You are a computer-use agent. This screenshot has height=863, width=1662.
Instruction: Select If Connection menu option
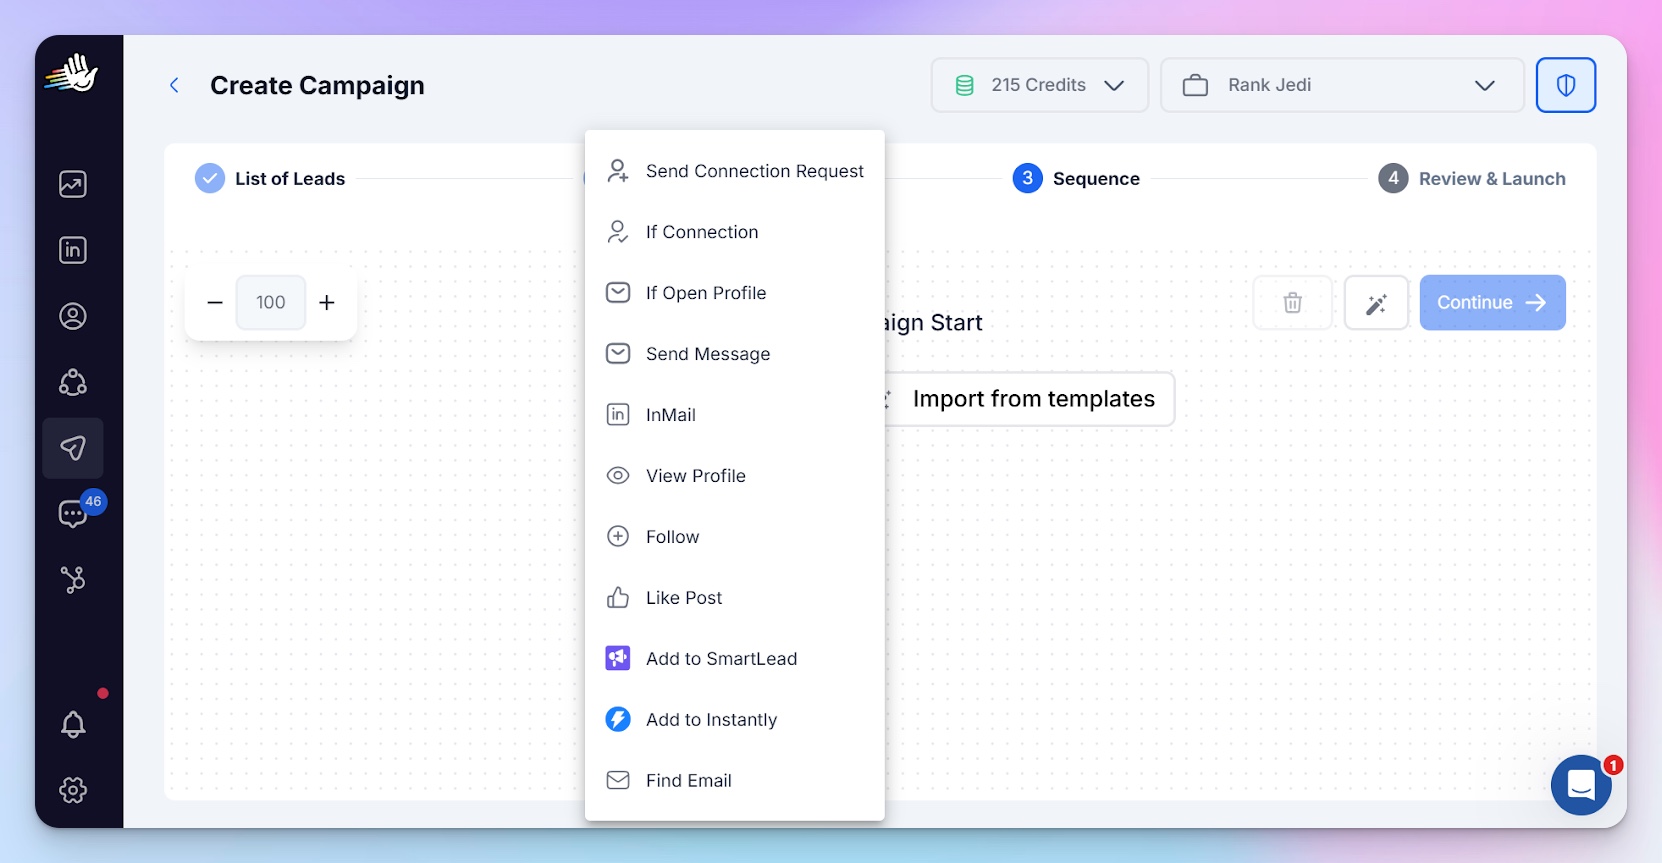point(735,232)
